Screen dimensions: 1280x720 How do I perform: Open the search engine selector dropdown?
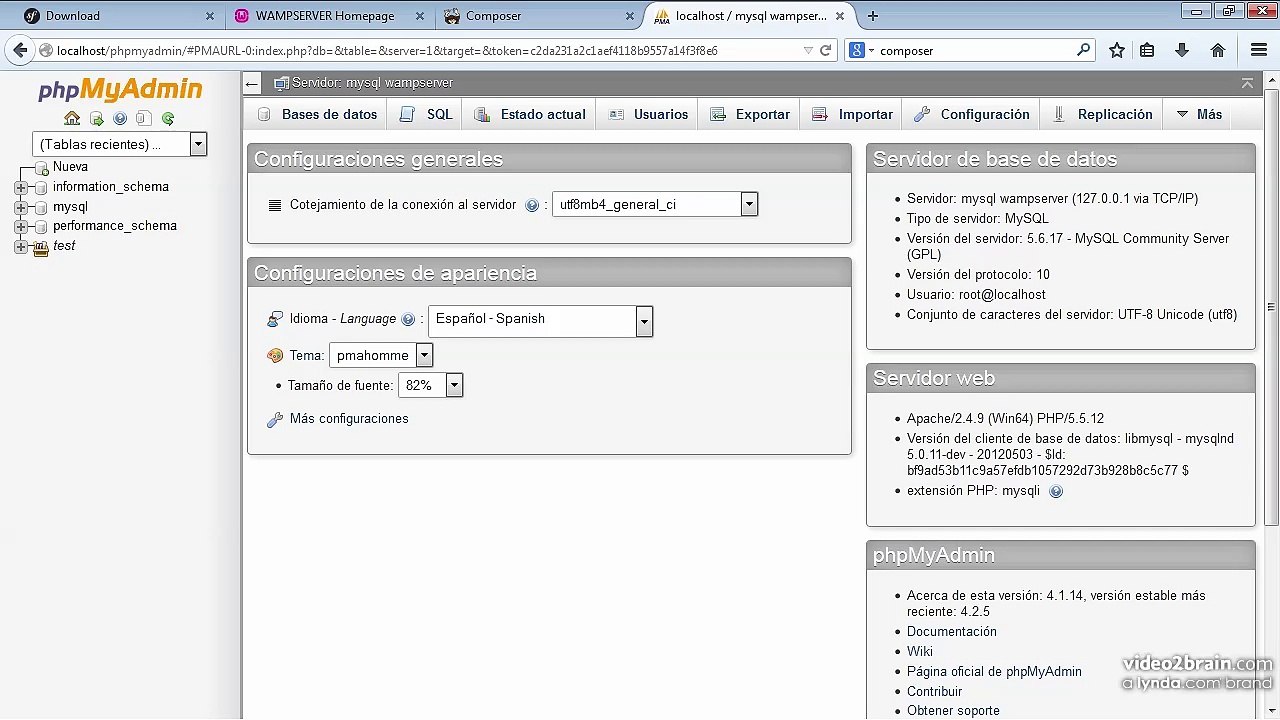[861, 50]
